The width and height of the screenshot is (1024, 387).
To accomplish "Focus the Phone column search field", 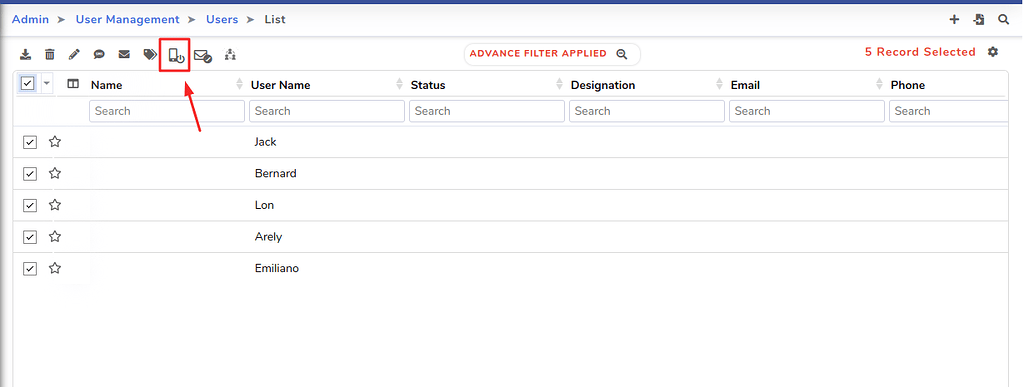I will (x=949, y=111).
